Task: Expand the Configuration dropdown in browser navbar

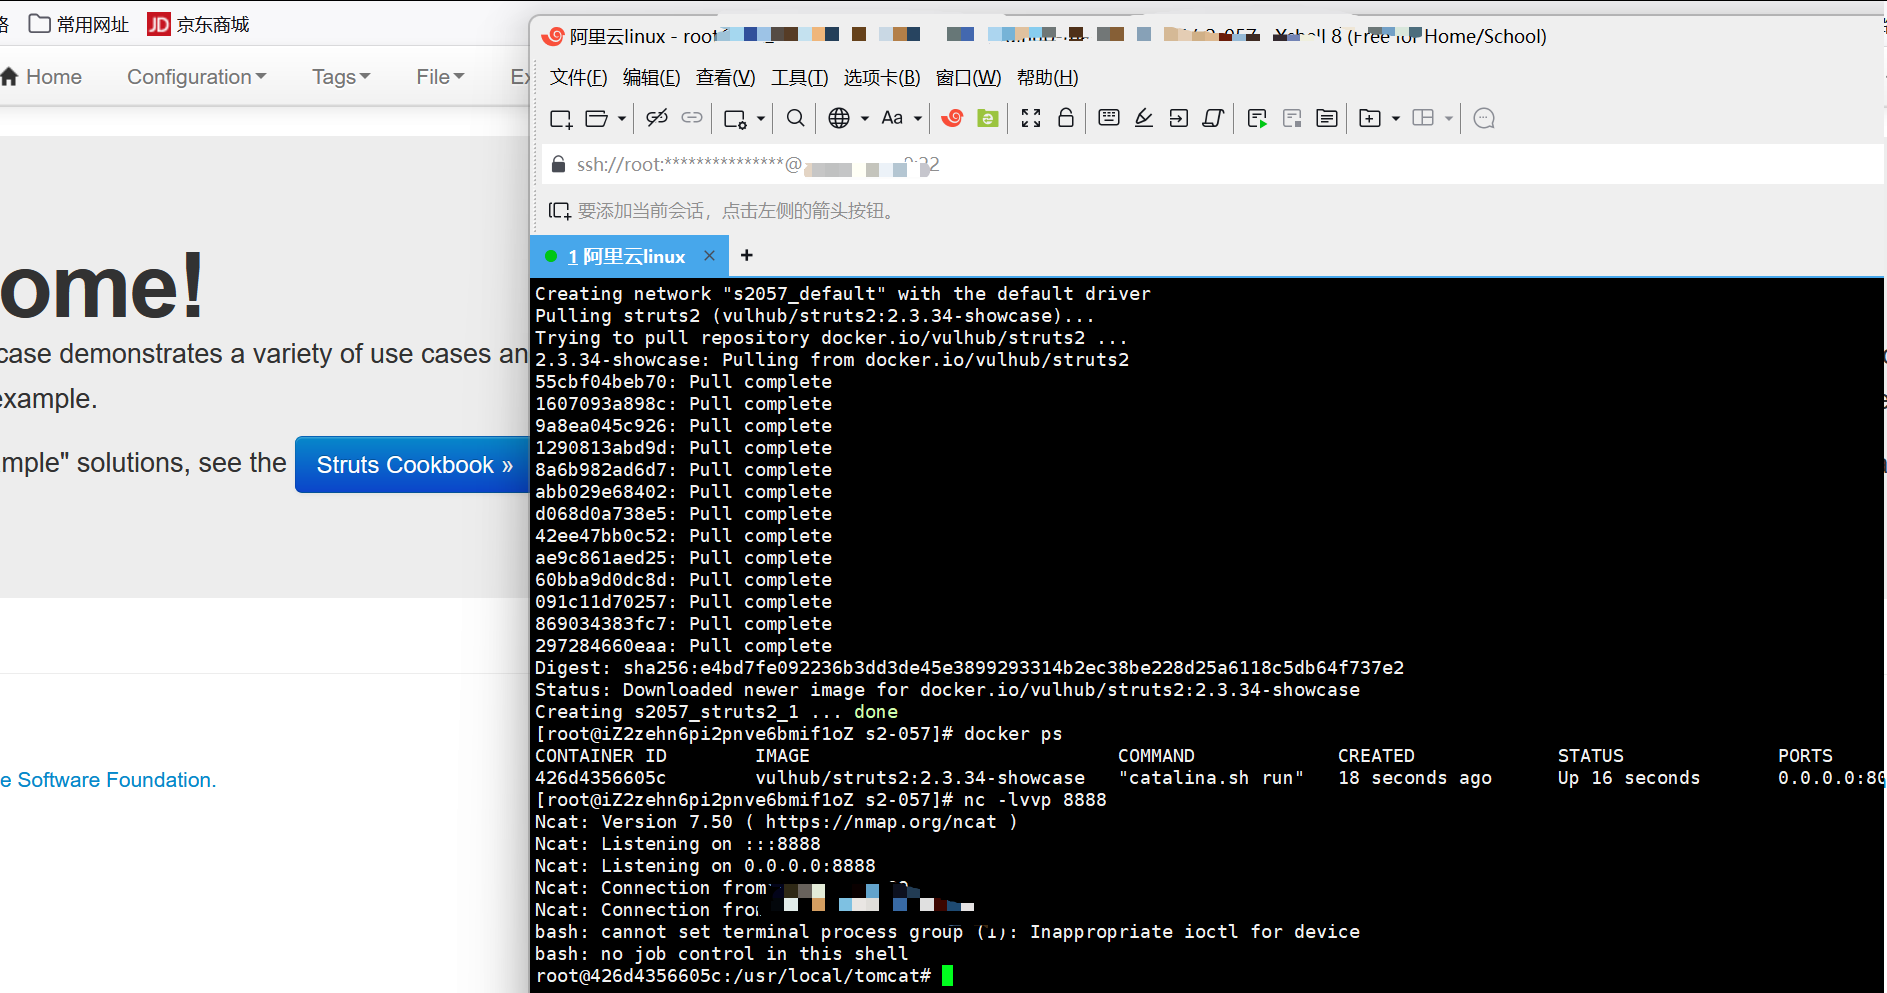Action: tap(196, 77)
